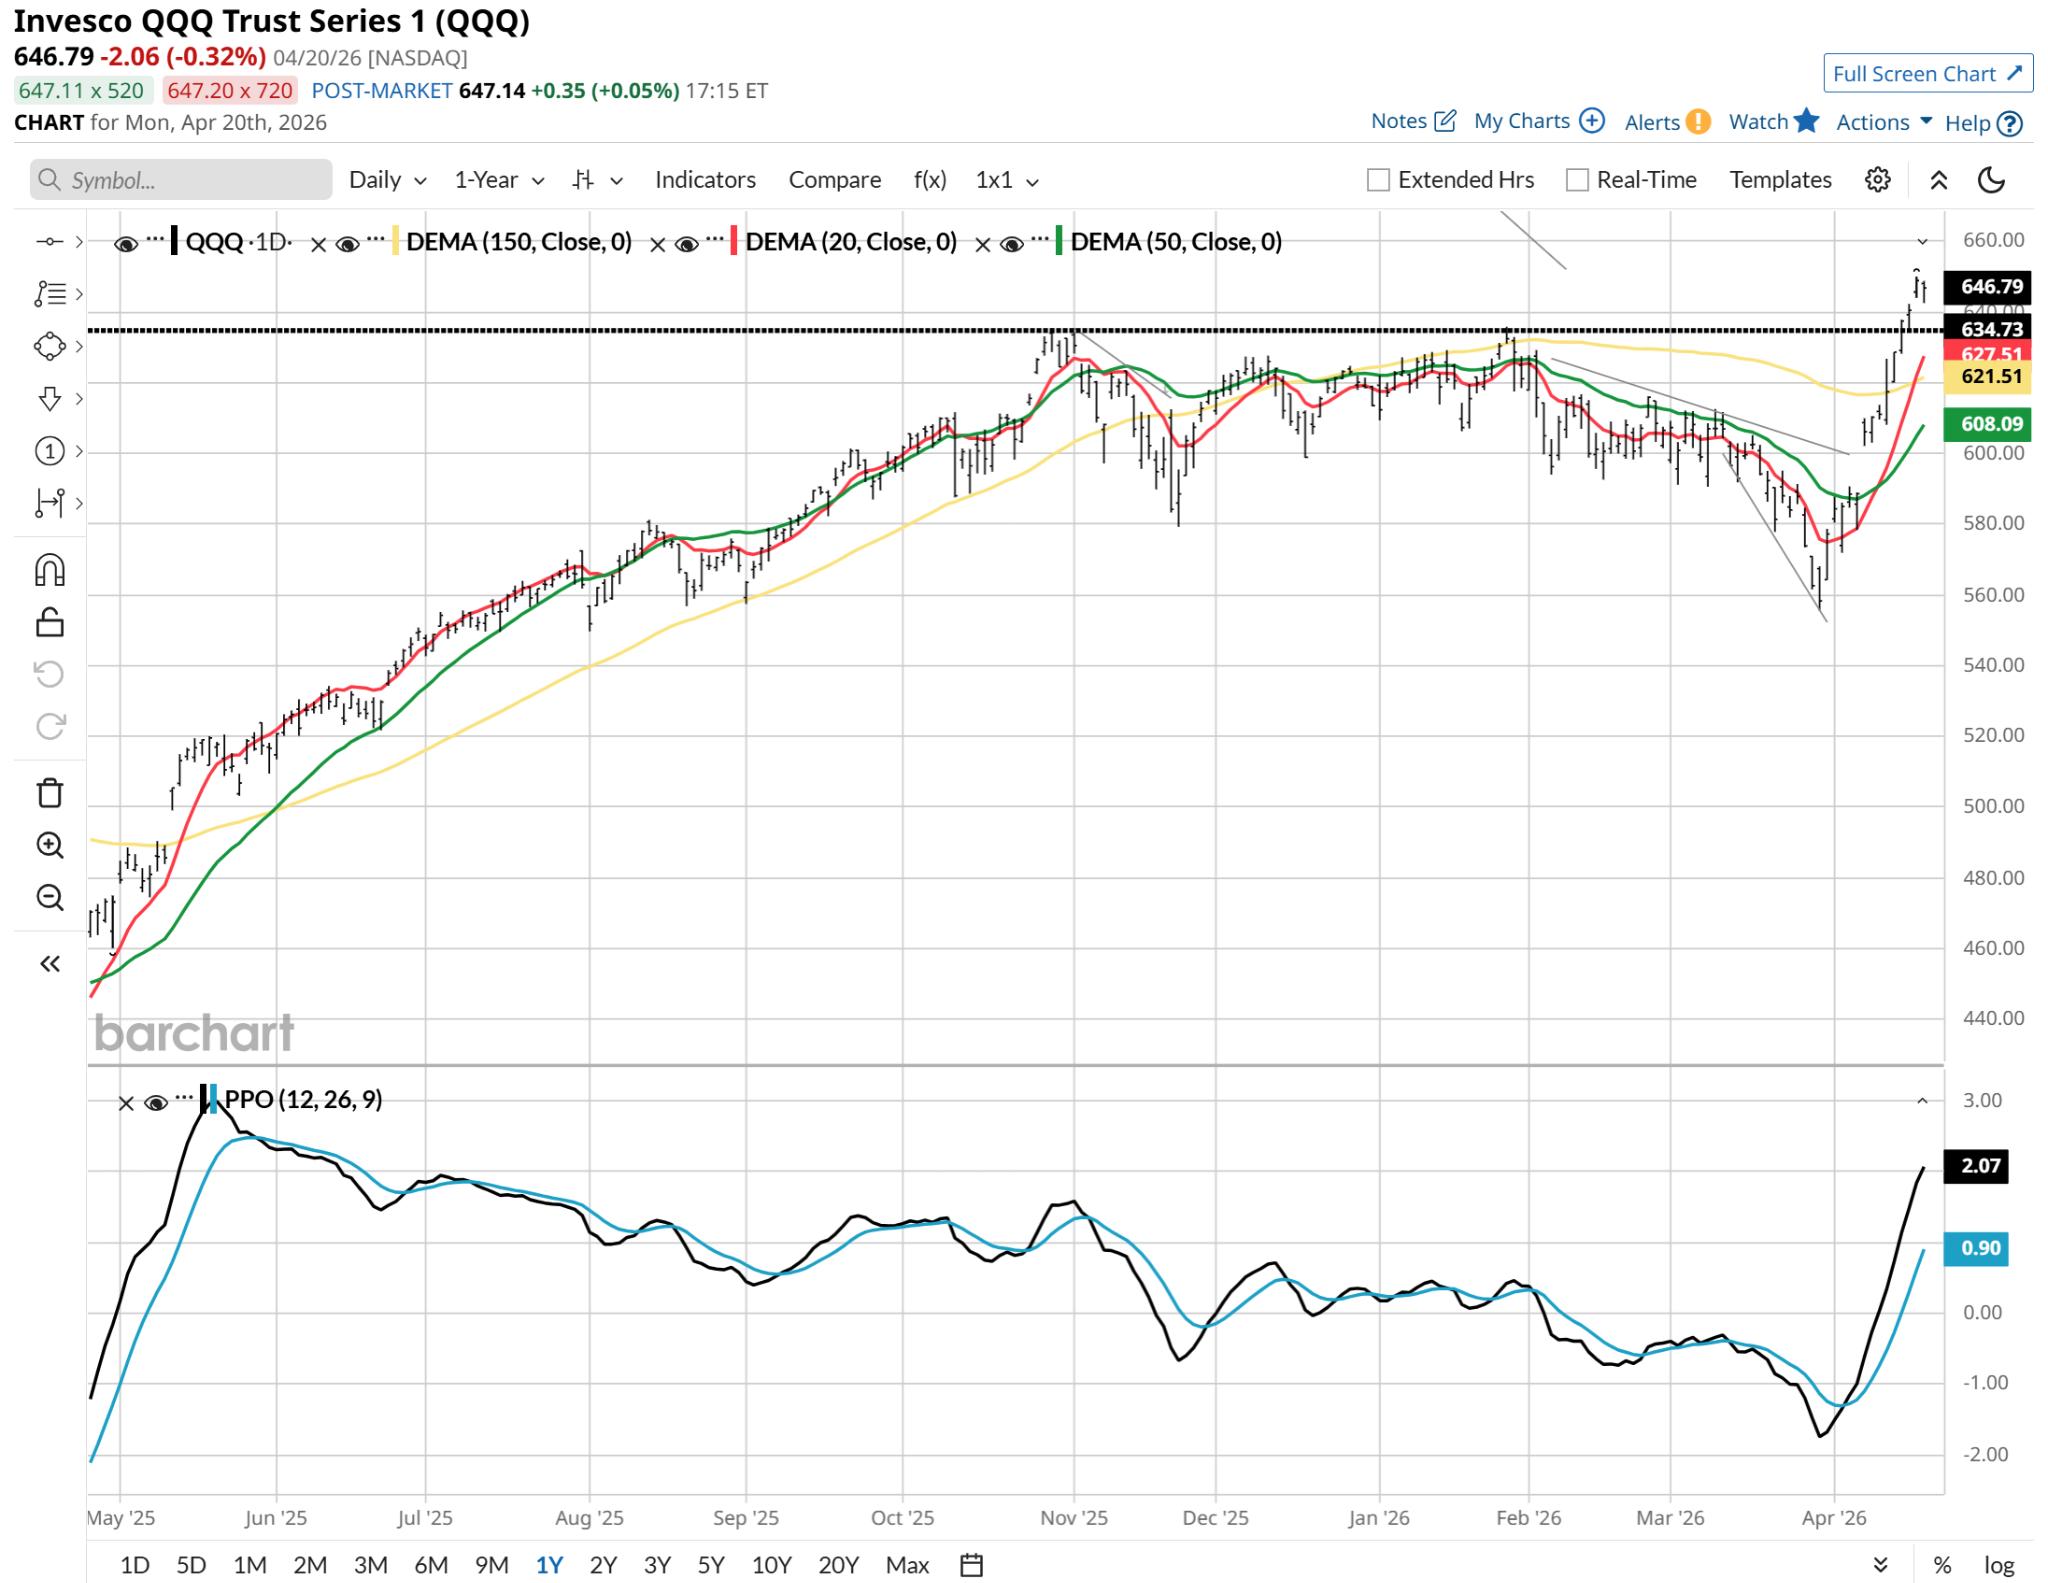Viewport: 2048px width, 1583px height.
Task: Open the Indicators menu
Action: [705, 180]
